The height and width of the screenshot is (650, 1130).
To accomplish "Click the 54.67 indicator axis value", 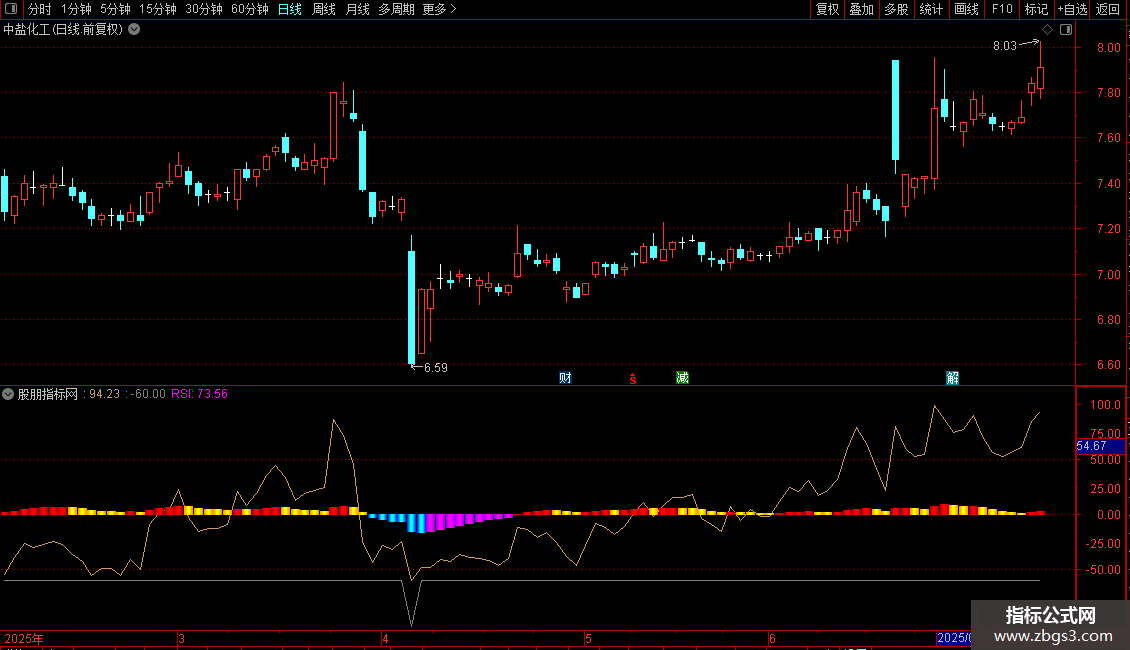I will point(1091,446).
